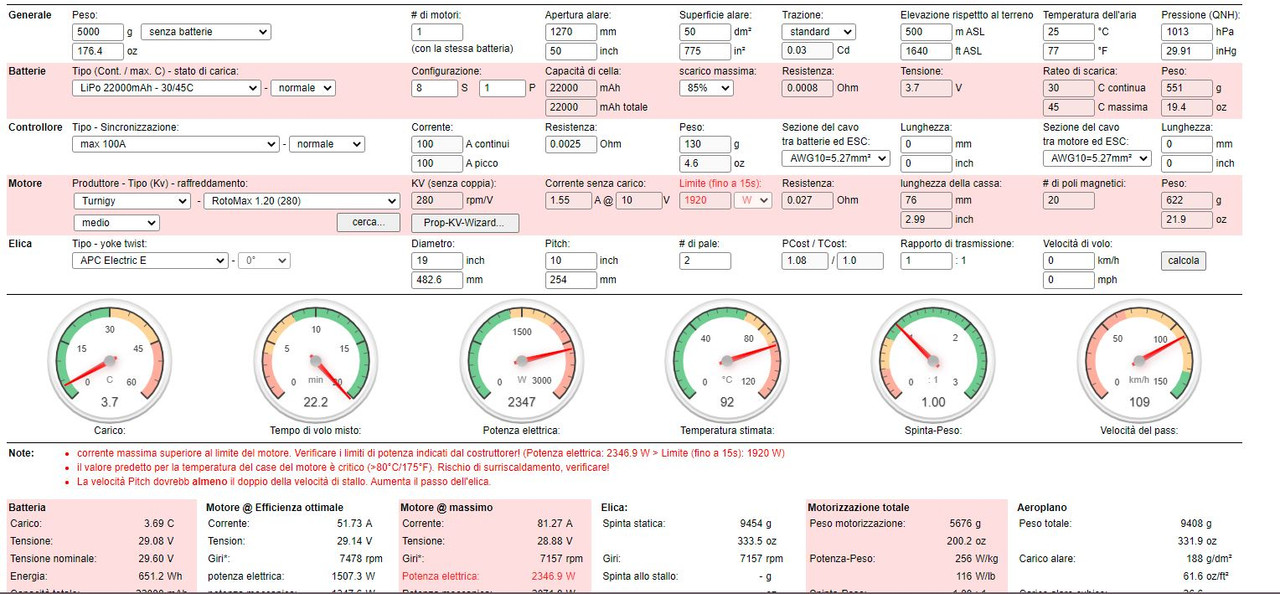Edit the wing area 775 in² field
The image size is (1280, 594).
click(x=705, y=51)
